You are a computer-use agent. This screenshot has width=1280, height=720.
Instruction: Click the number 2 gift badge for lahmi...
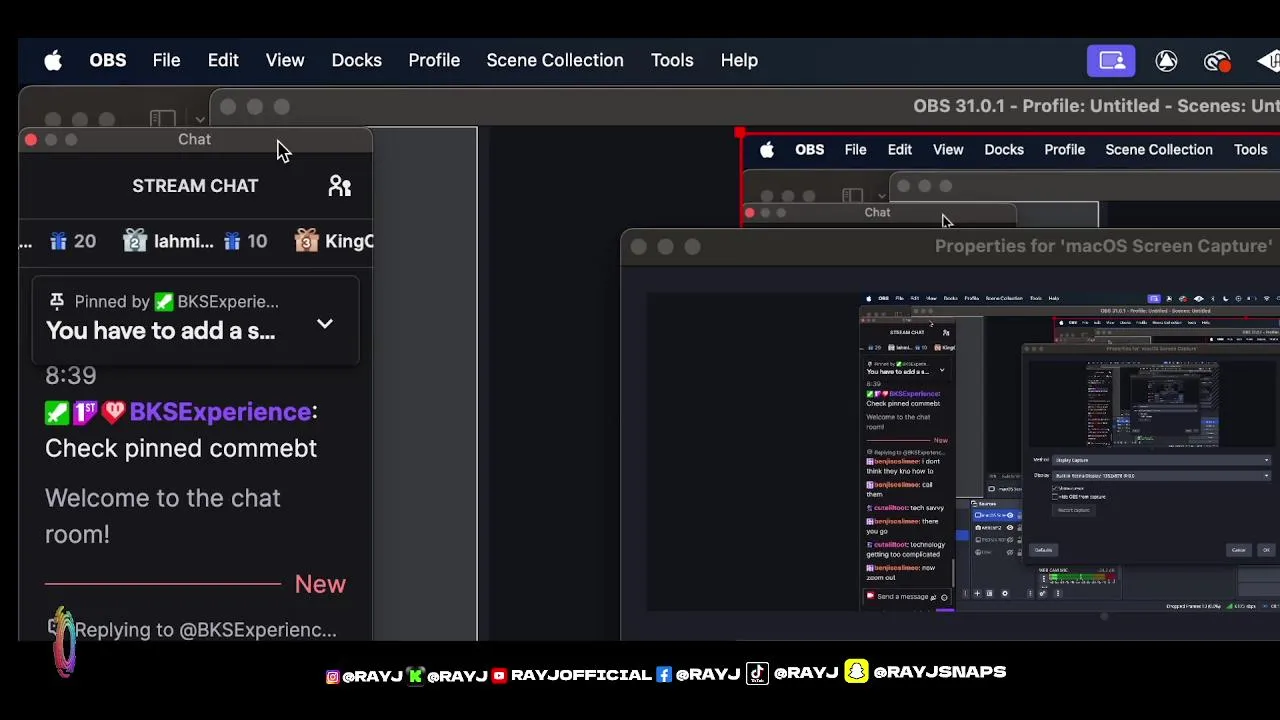(x=135, y=241)
